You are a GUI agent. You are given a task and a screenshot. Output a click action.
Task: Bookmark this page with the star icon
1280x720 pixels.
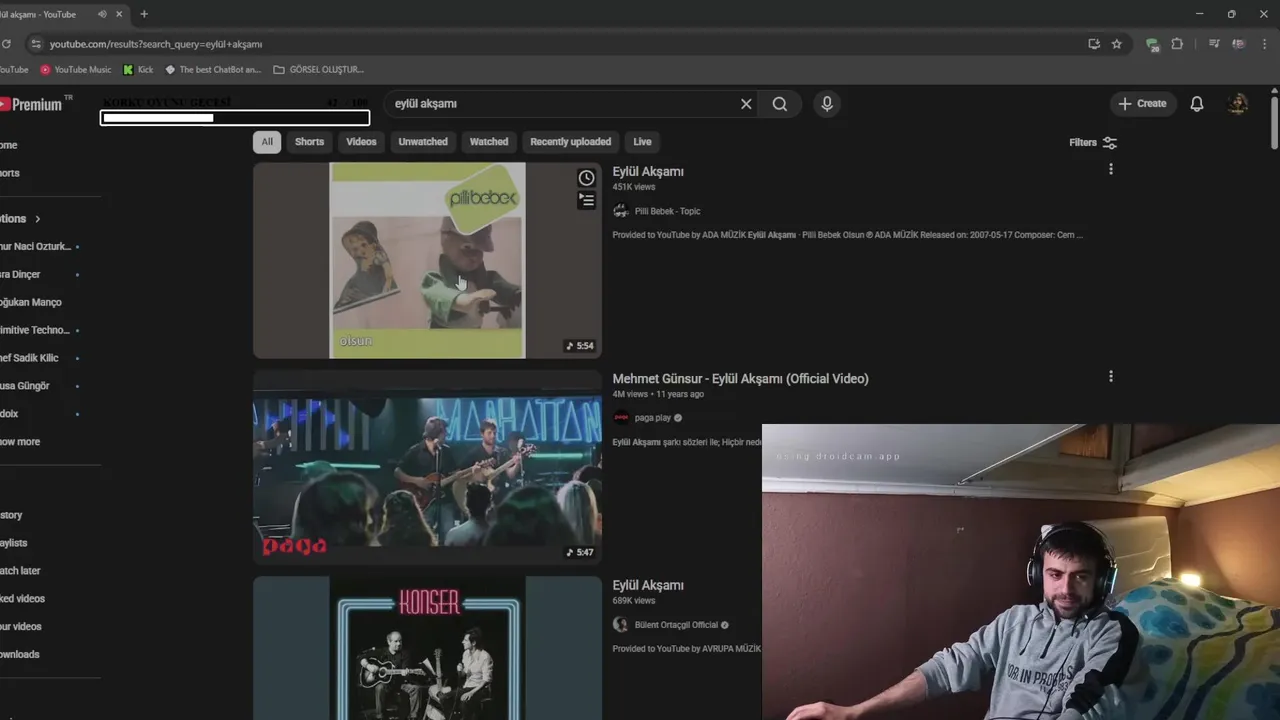1117,44
